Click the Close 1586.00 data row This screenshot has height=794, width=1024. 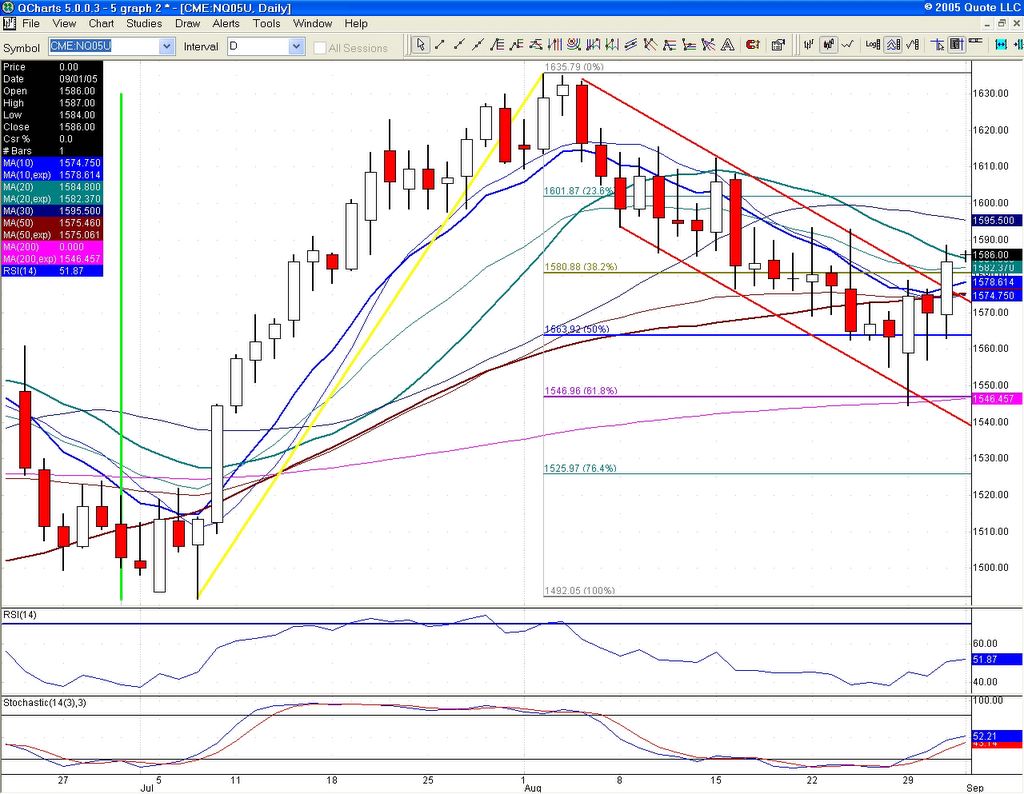[x=52, y=127]
